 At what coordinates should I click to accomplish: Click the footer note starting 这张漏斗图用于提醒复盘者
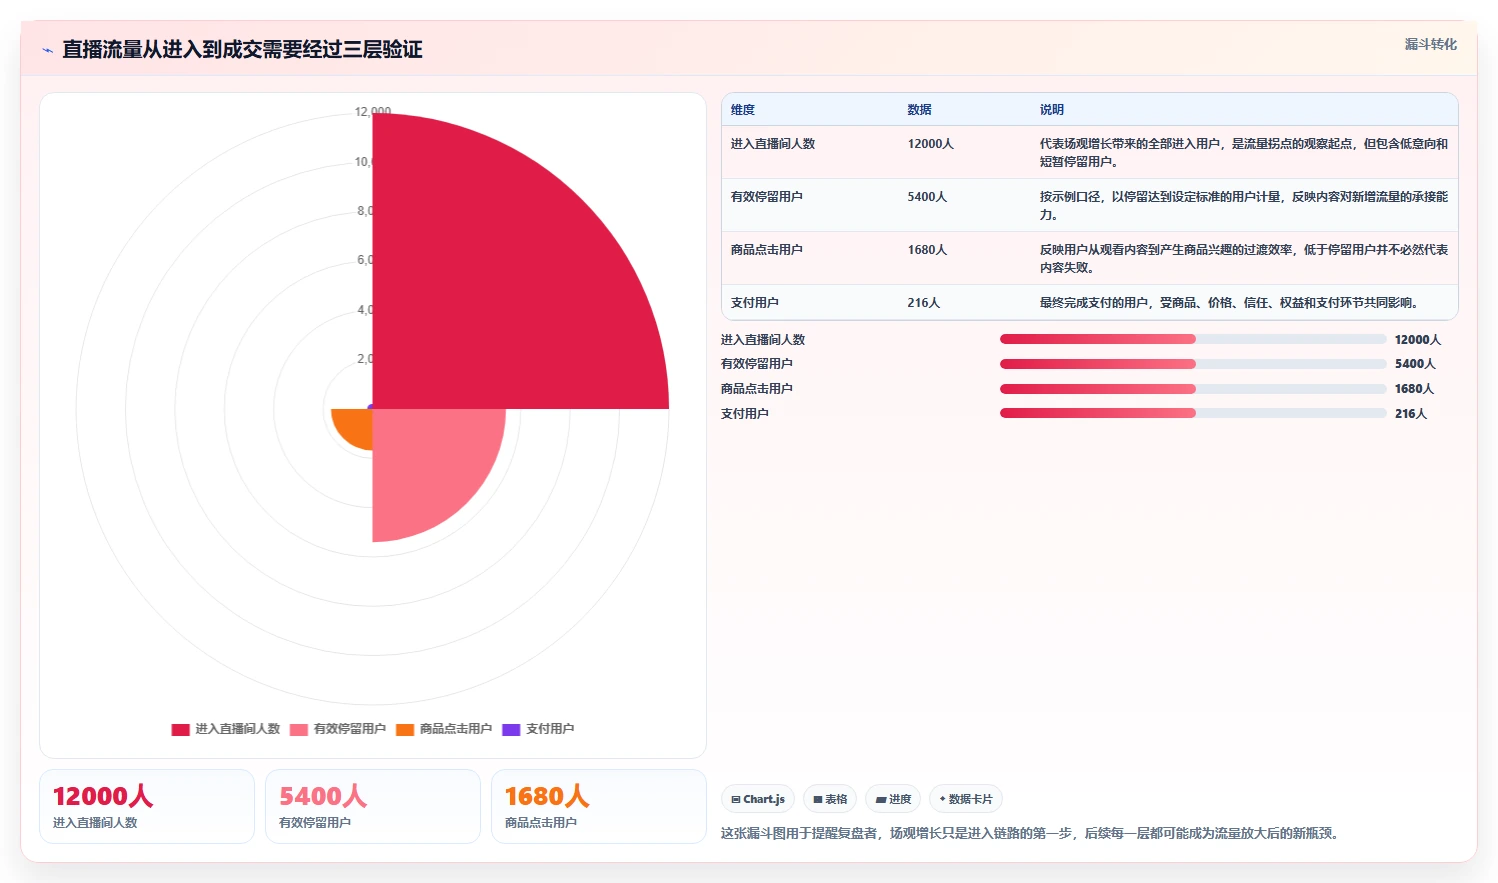(x=1031, y=833)
